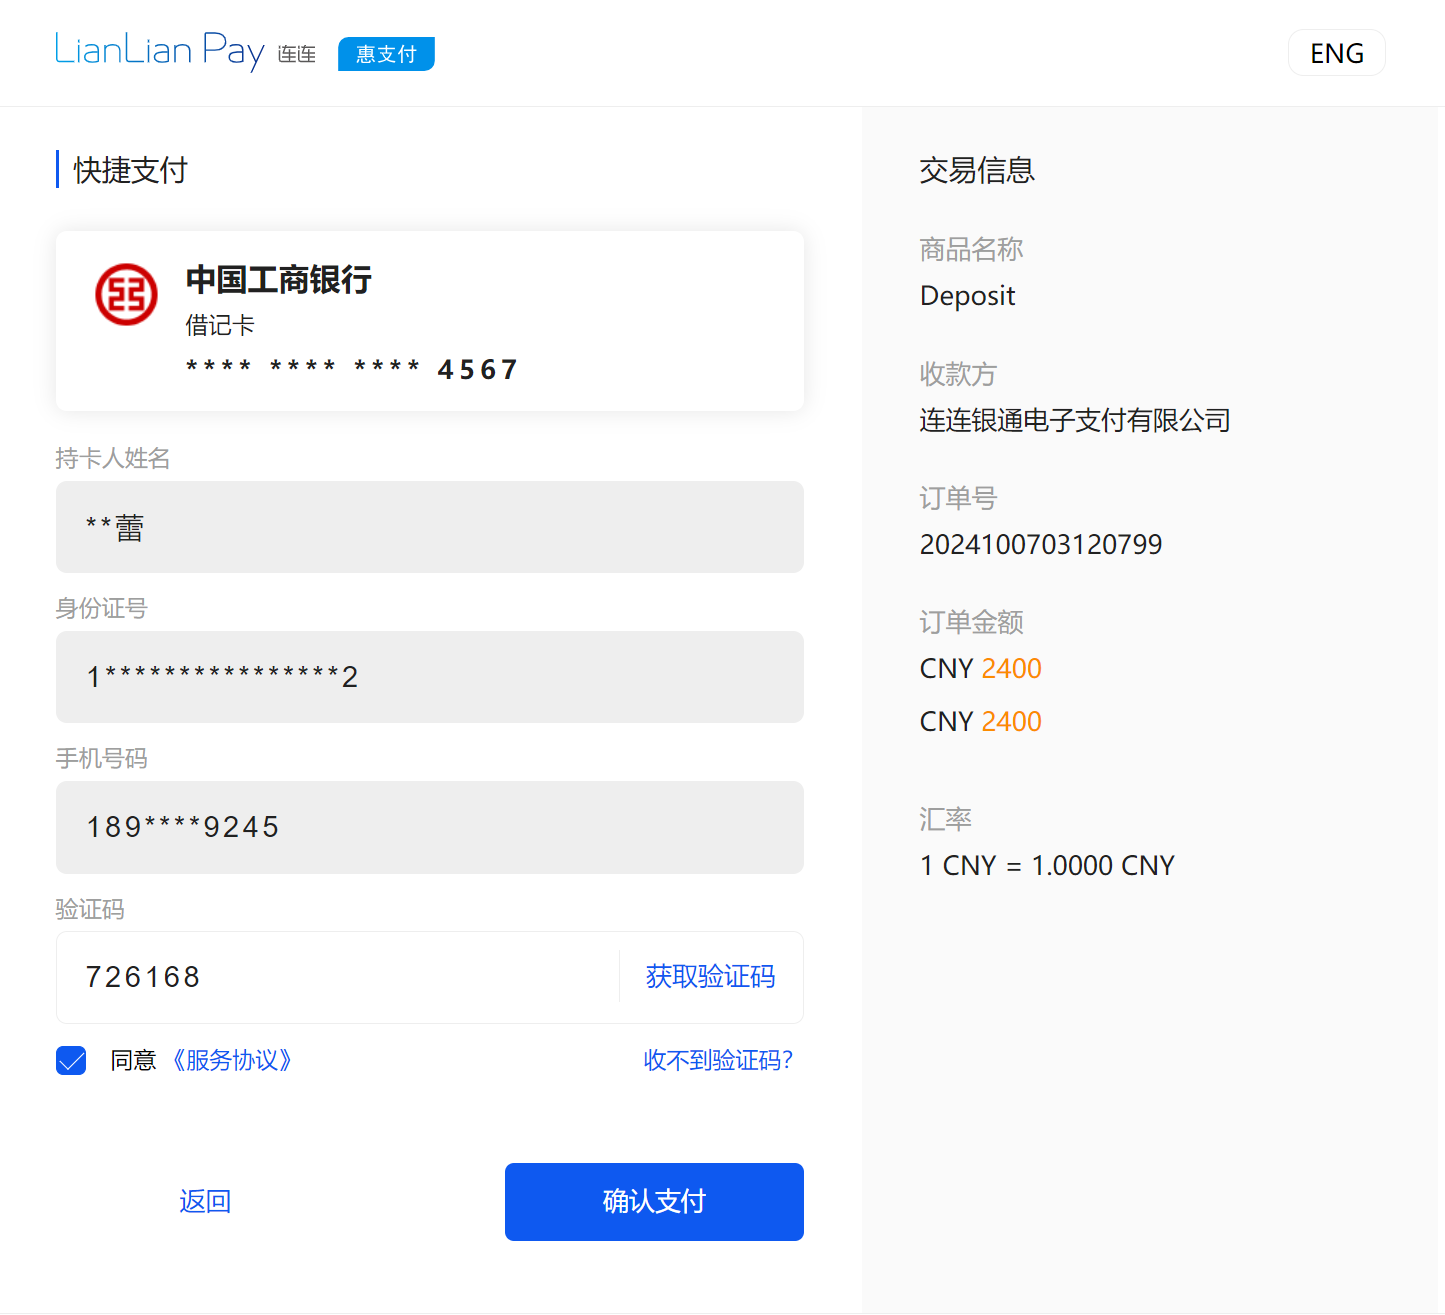
Task: Click 收不到验证码? for verification help
Action: (718, 1060)
